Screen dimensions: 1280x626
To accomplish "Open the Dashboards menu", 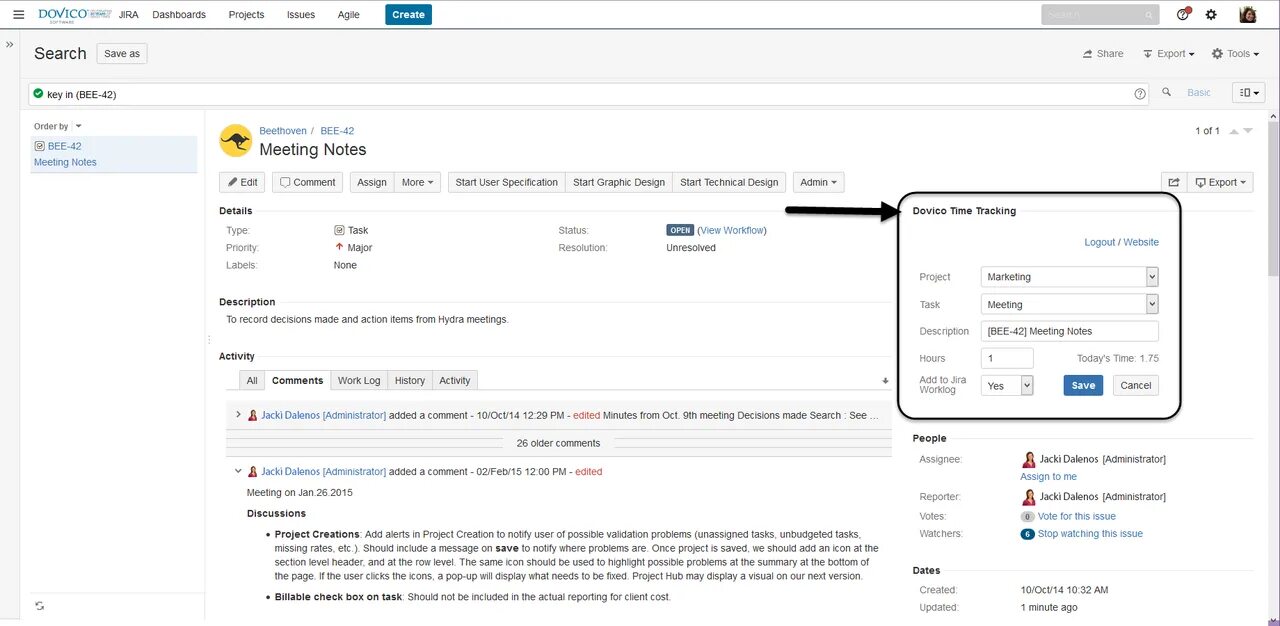I will point(179,14).
